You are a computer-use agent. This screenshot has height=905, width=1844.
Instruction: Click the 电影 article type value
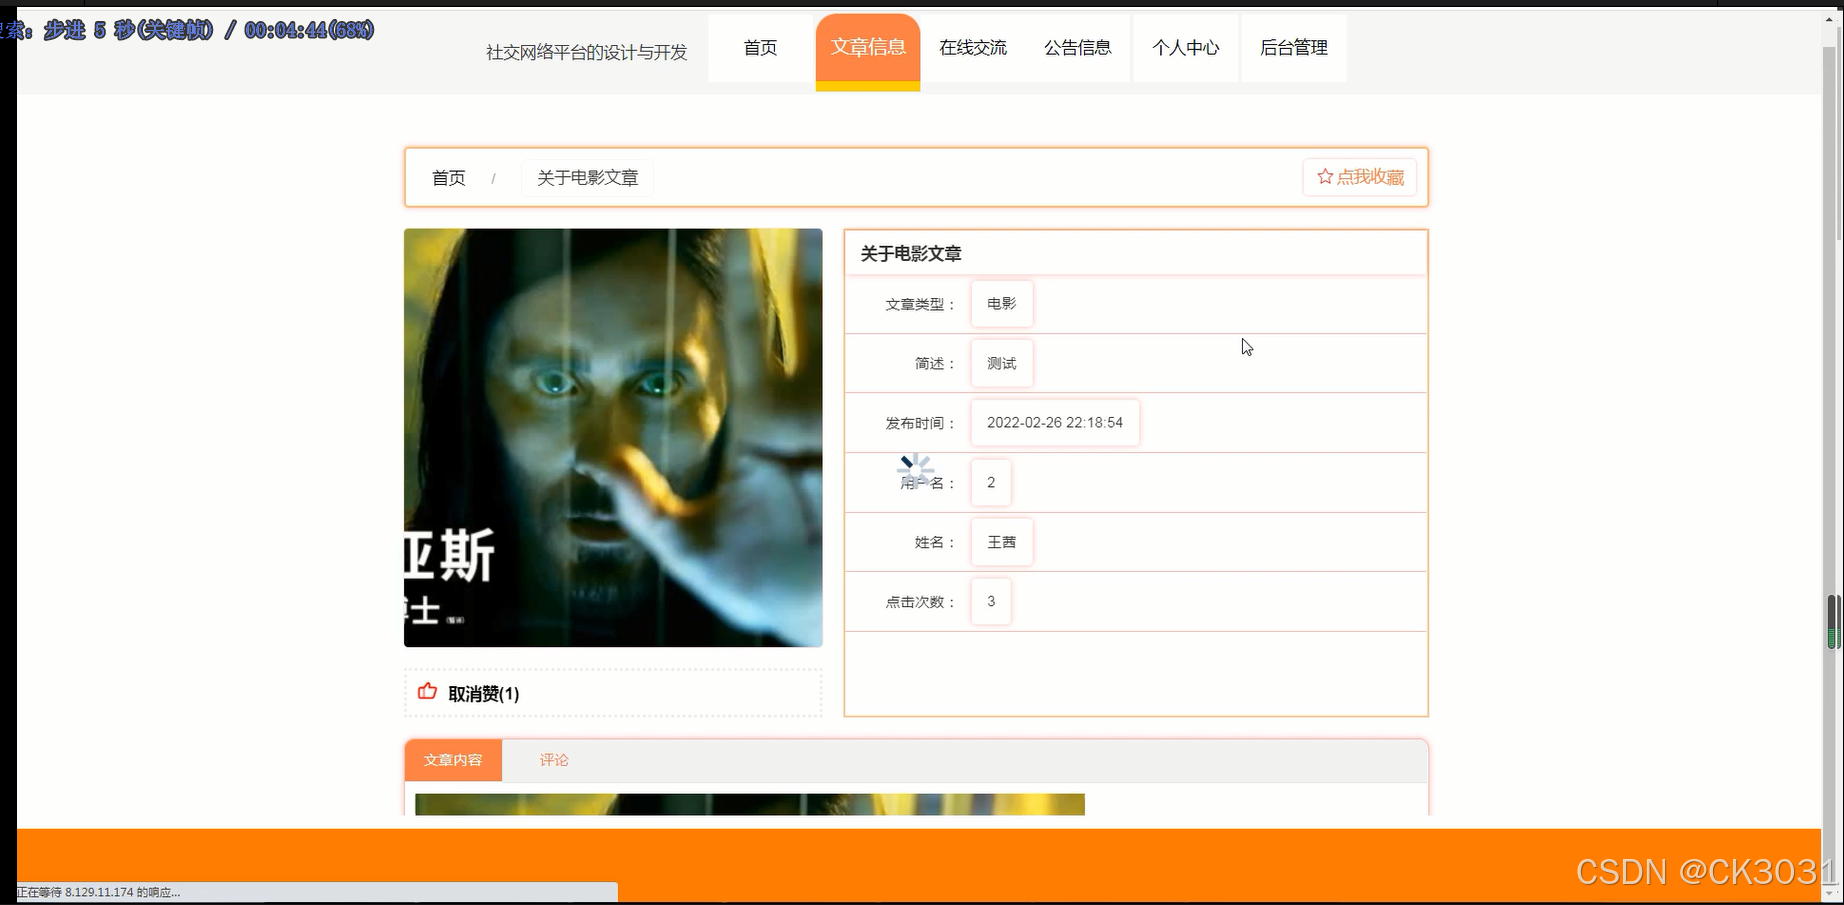pos(1001,303)
